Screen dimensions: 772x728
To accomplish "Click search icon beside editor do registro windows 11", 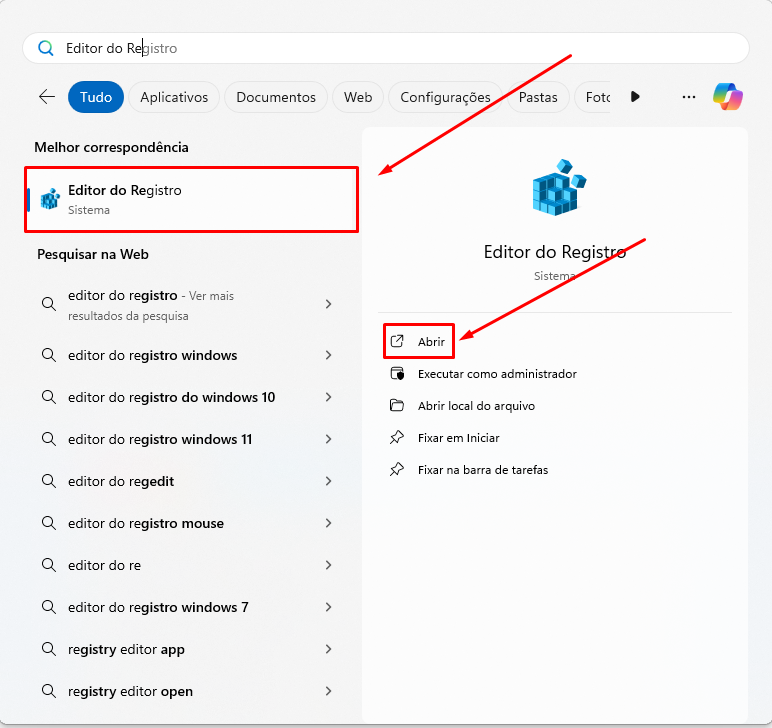I will [x=48, y=439].
